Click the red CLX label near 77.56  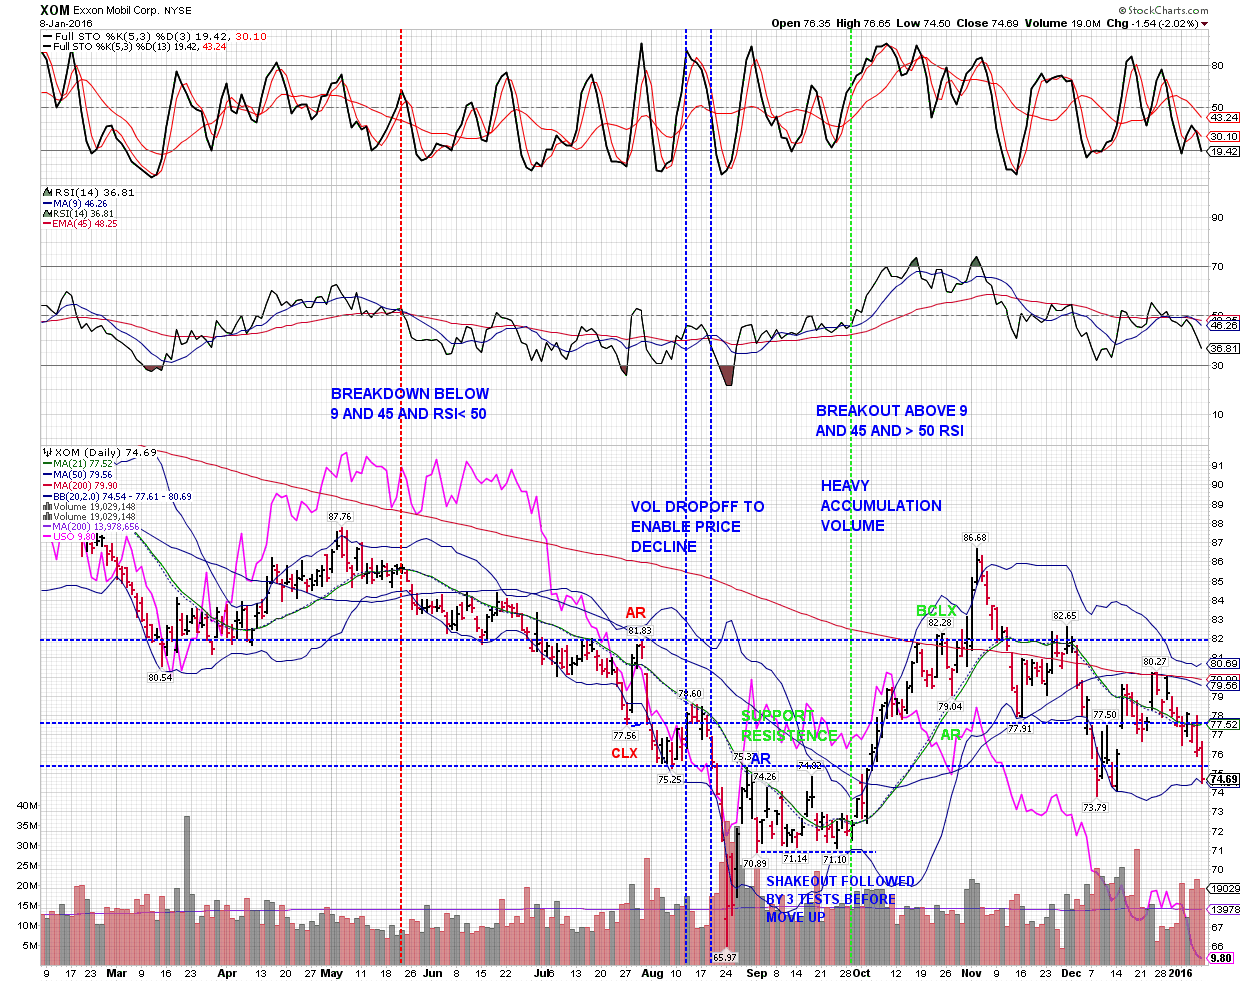[624, 753]
